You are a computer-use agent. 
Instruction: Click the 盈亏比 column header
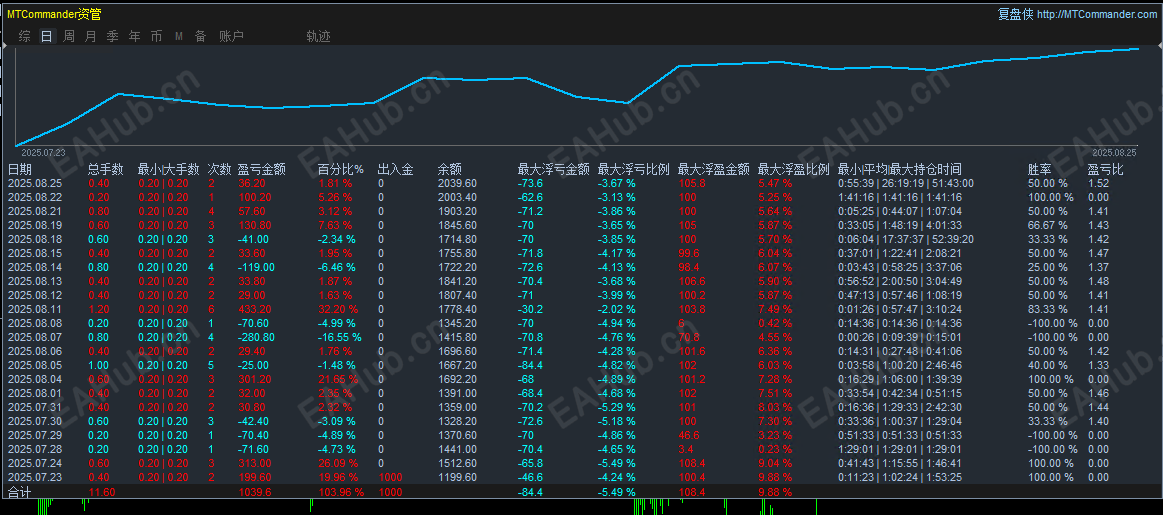(x=1105, y=169)
